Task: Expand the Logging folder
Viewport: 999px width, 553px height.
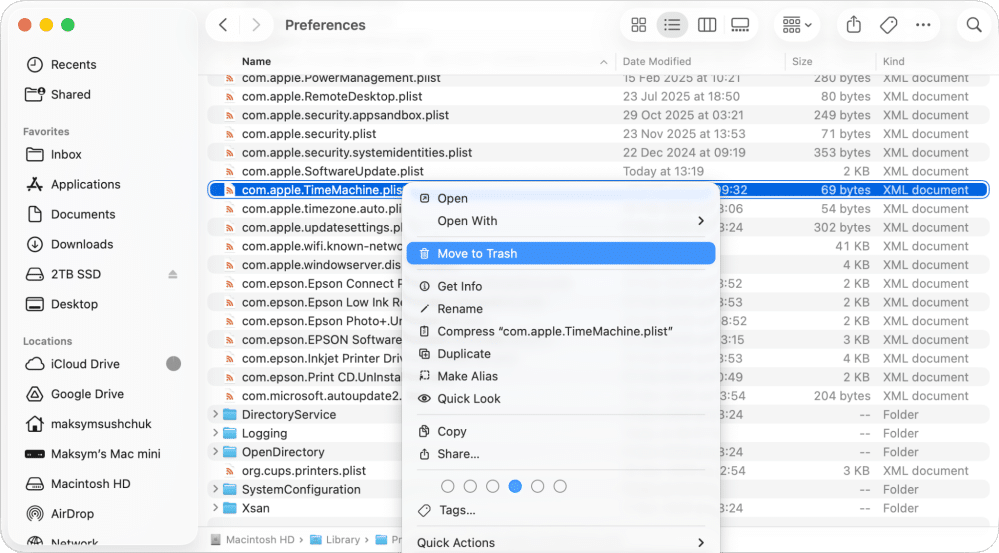Action: (215, 433)
